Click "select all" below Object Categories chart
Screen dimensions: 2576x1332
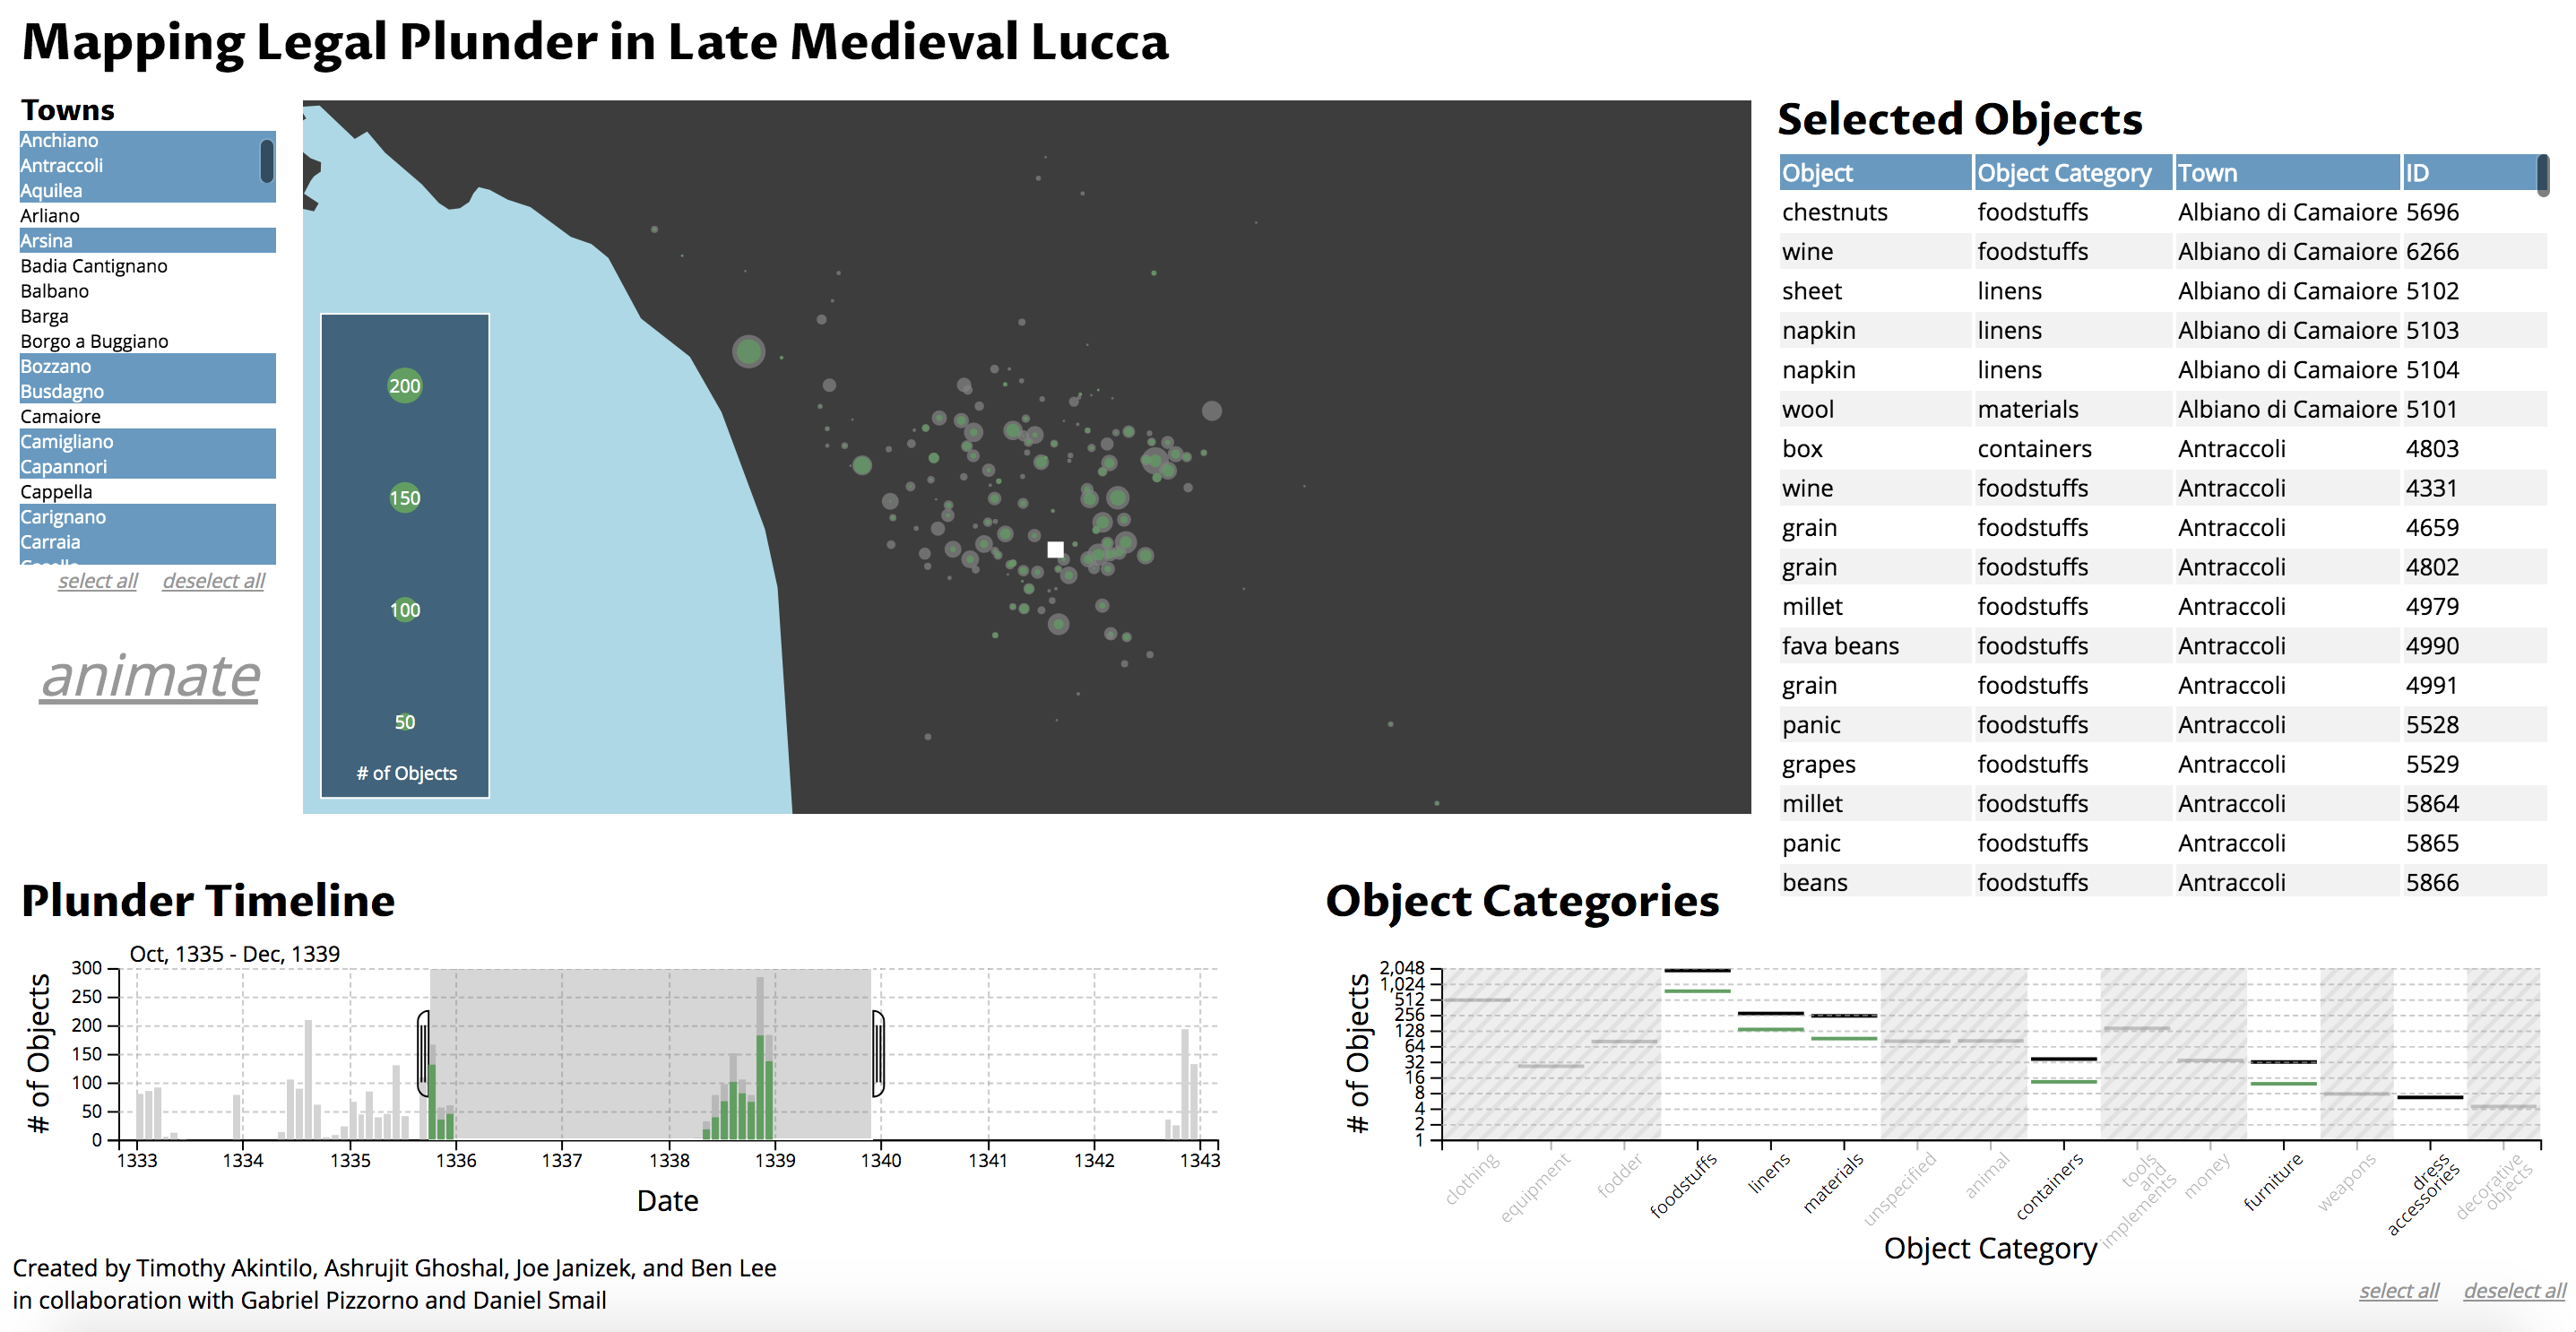2399,1291
